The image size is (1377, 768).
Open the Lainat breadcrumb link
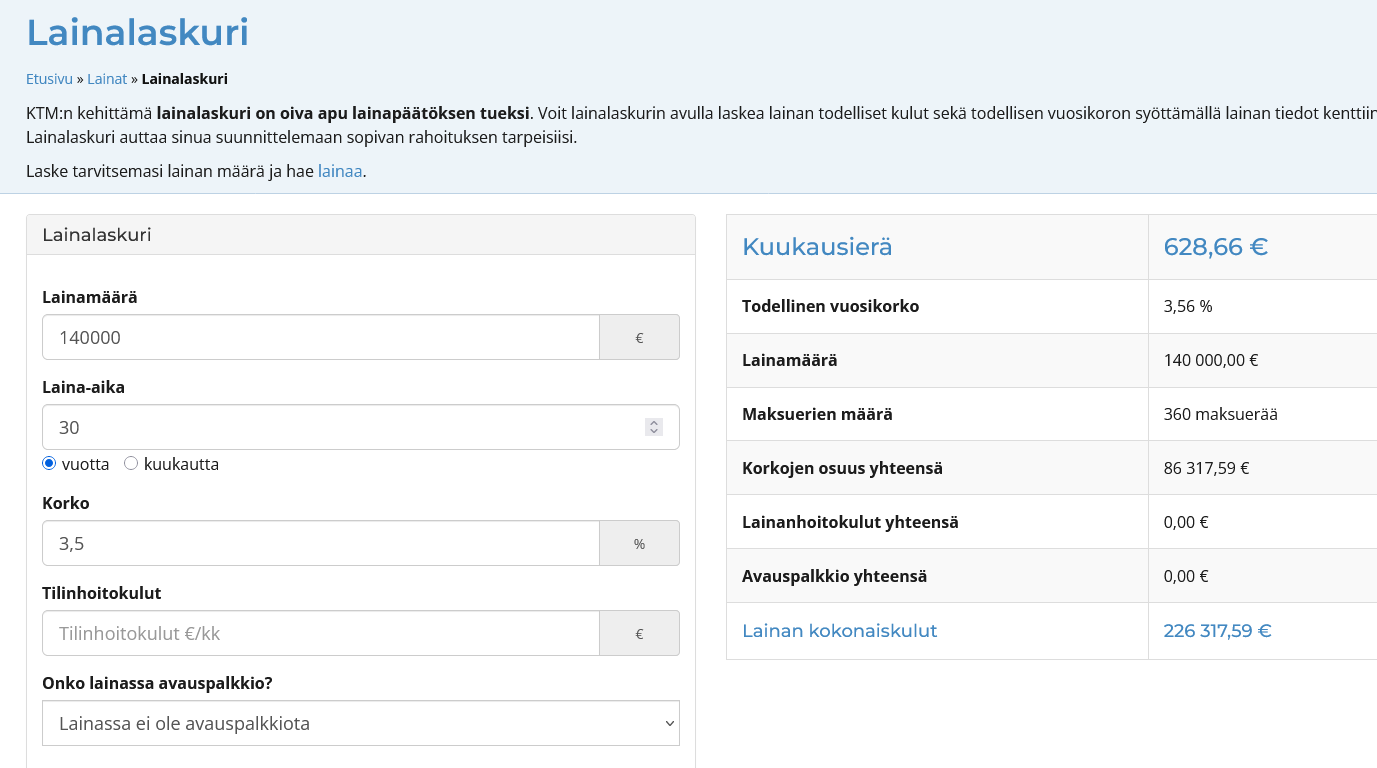coord(107,79)
